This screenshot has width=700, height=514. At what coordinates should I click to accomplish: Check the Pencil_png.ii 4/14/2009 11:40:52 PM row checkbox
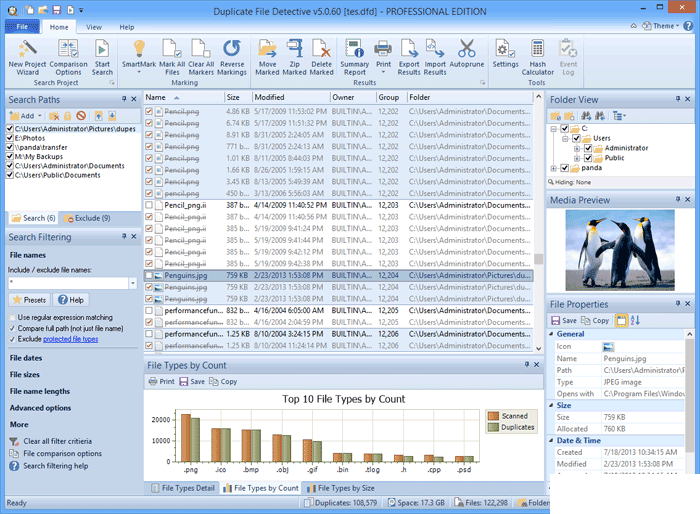tap(149, 205)
